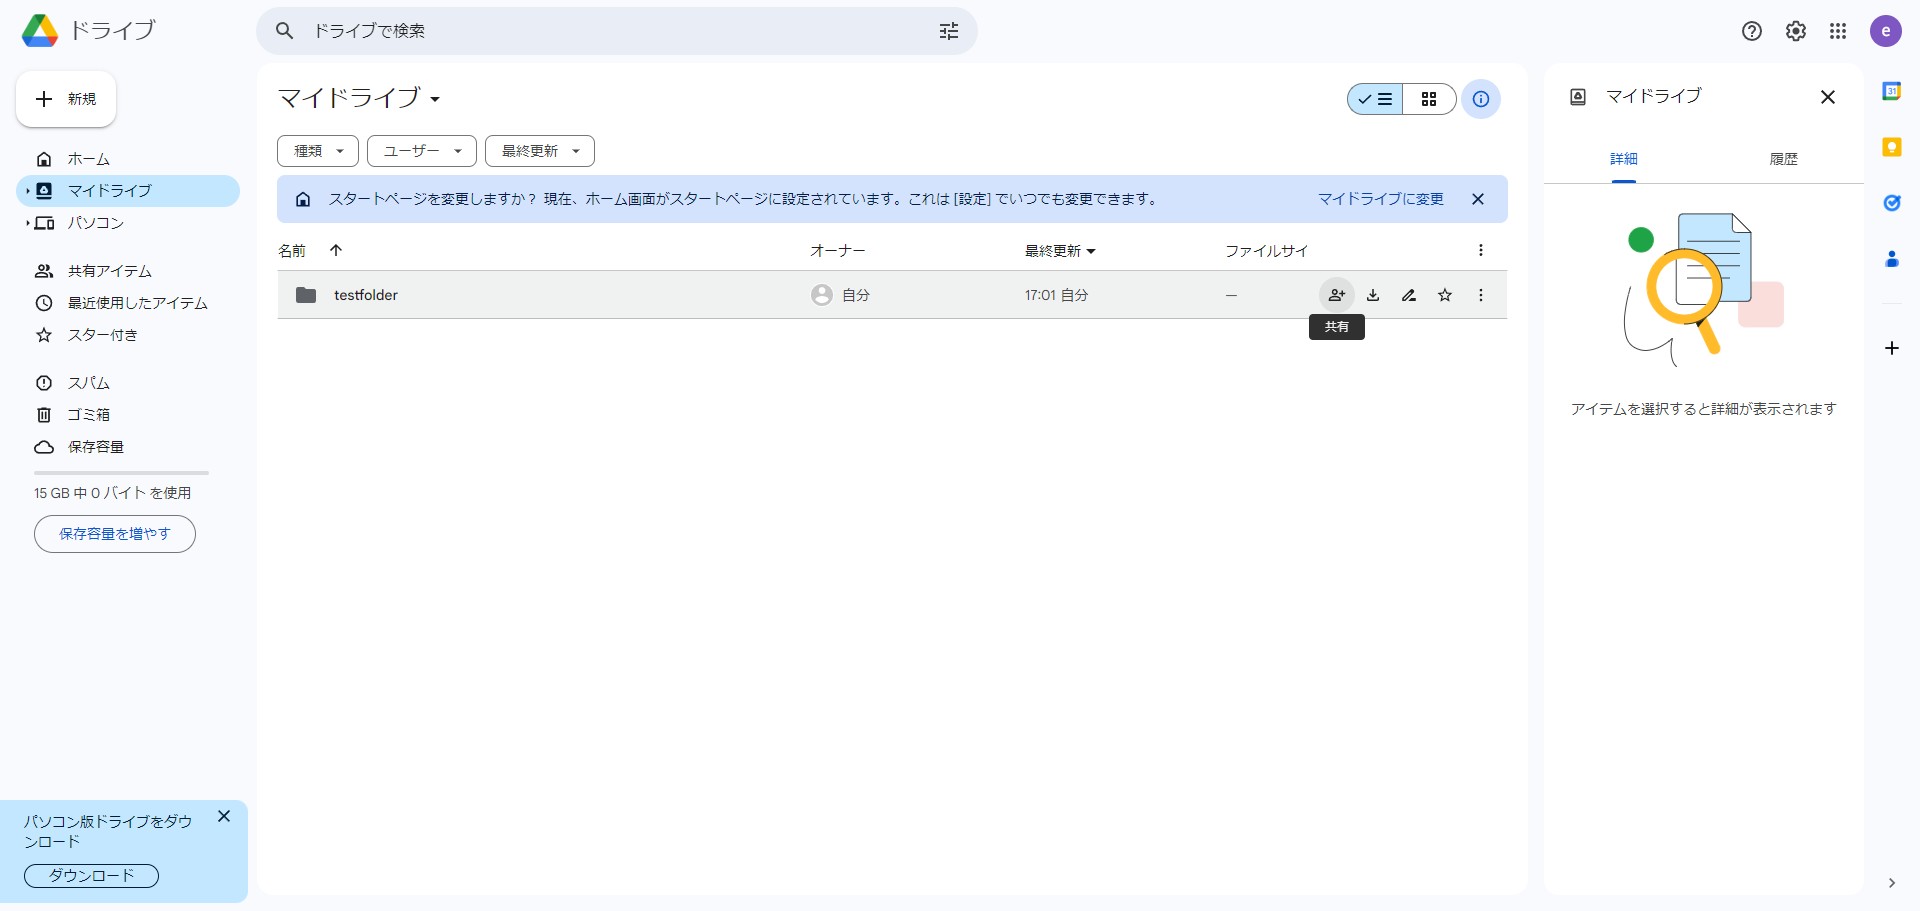Toggle the details info panel button
The image size is (1920, 911).
[x=1481, y=99]
